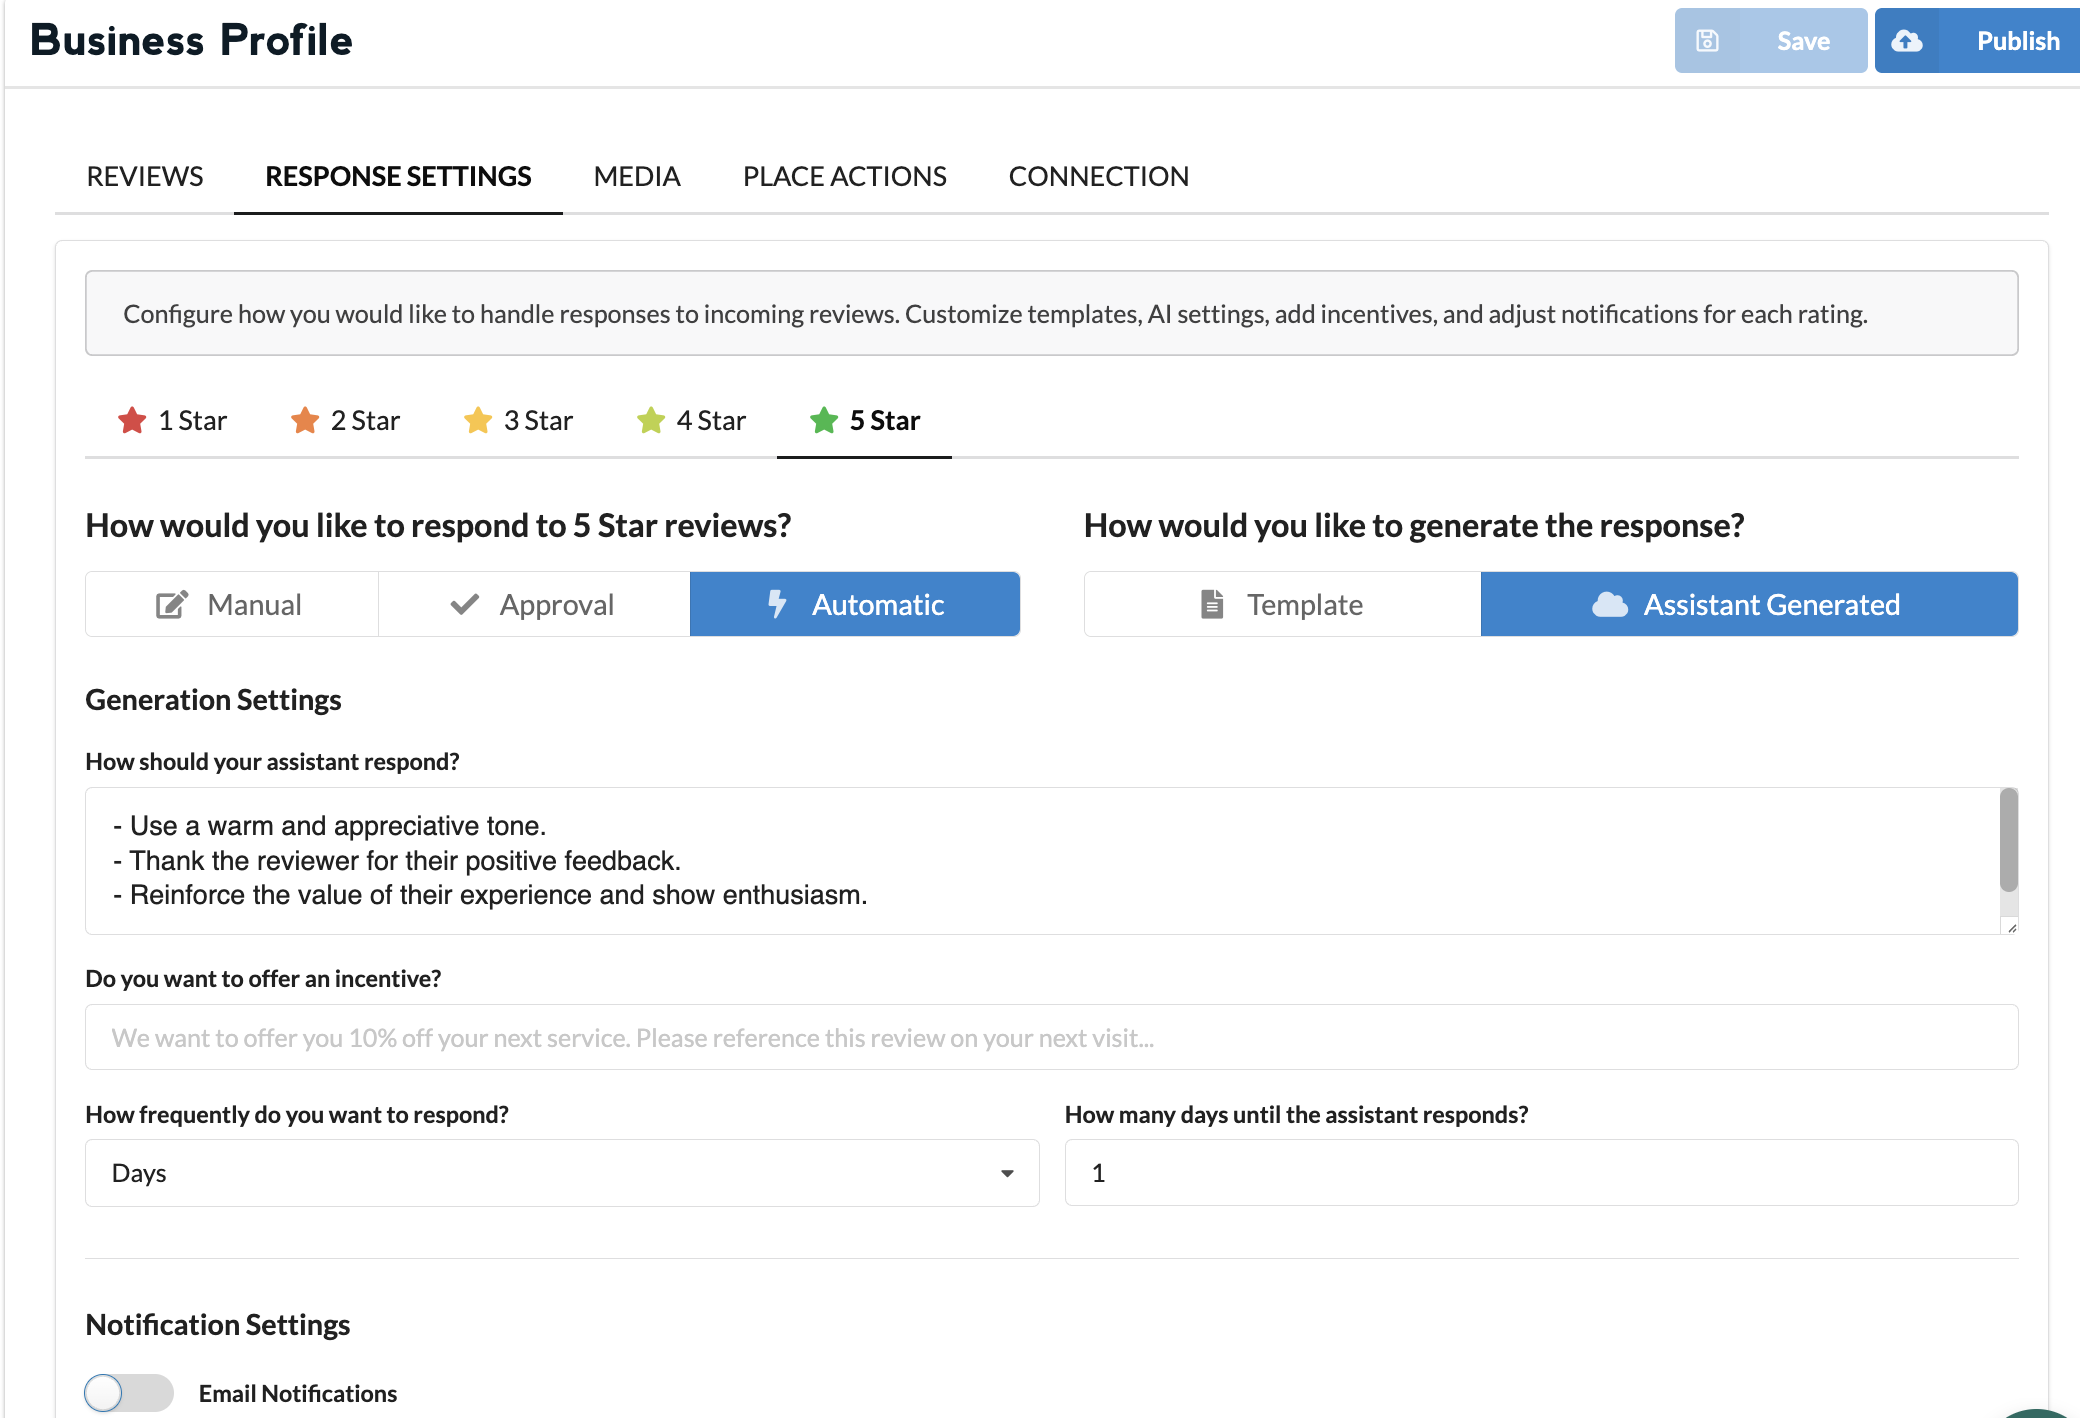Select the Assistant Generated button
This screenshot has height=1418, width=2080.
tap(1748, 605)
